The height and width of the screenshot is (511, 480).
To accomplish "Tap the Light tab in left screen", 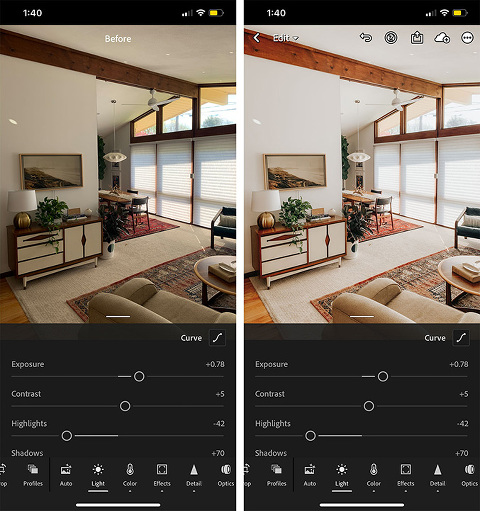I will (98, 475).
